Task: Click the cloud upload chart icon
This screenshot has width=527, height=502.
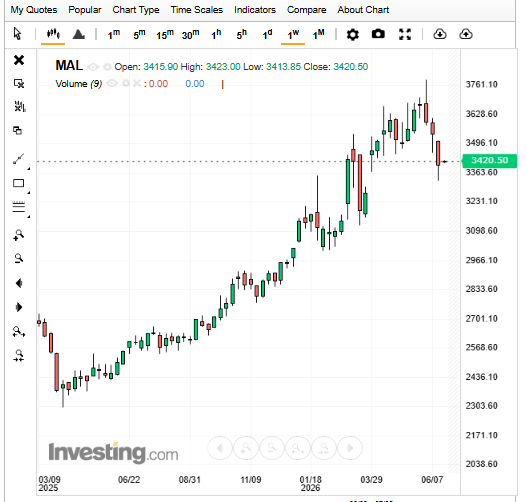Action: click(466, 34)
